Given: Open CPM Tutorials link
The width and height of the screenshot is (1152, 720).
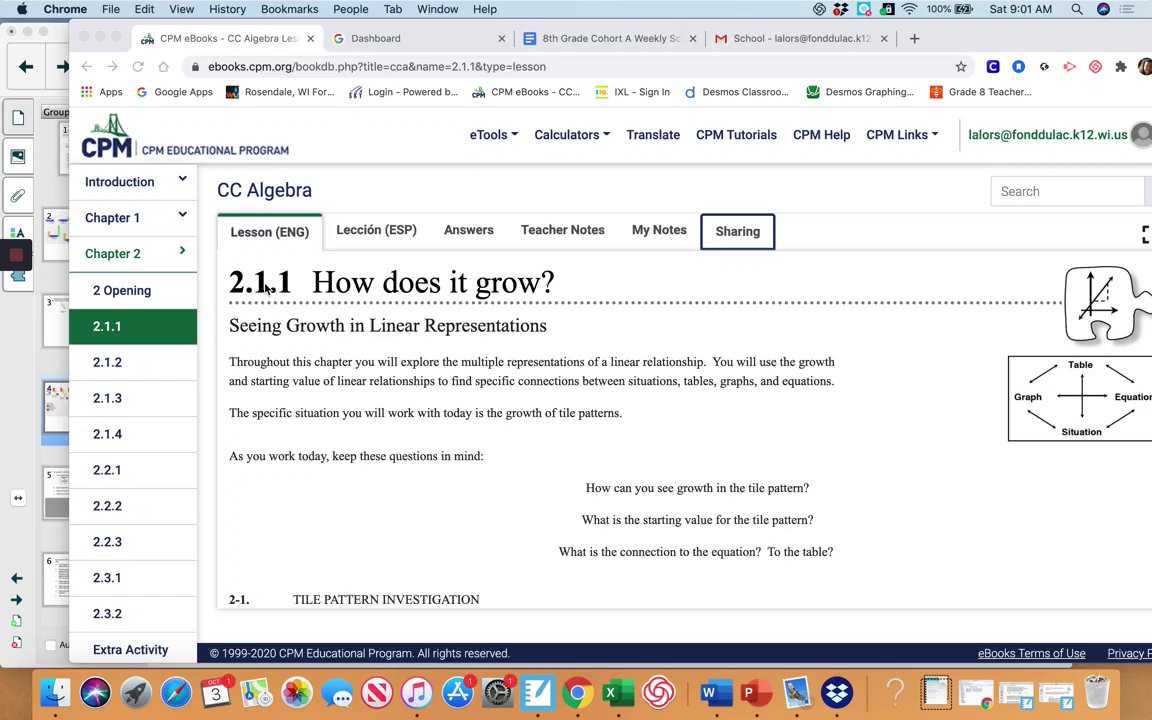Looking at the screenshot, I should (x=736, y=134).
